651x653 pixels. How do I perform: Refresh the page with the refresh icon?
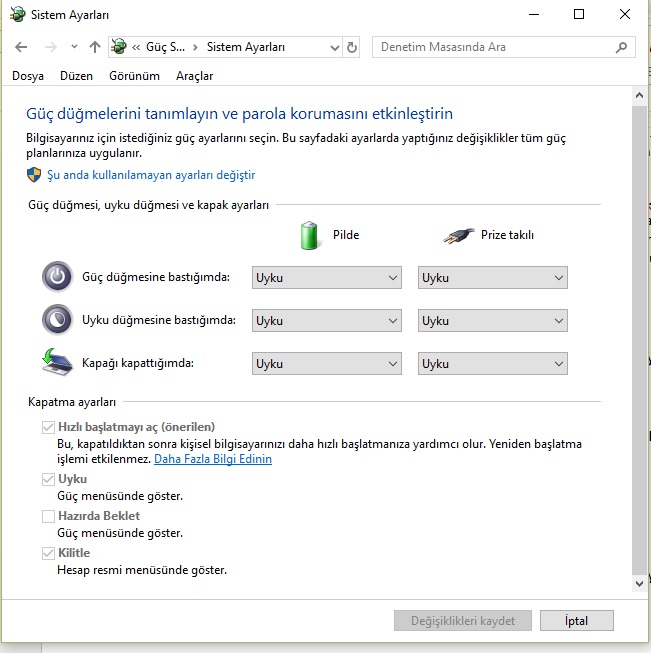pos(352,47)
